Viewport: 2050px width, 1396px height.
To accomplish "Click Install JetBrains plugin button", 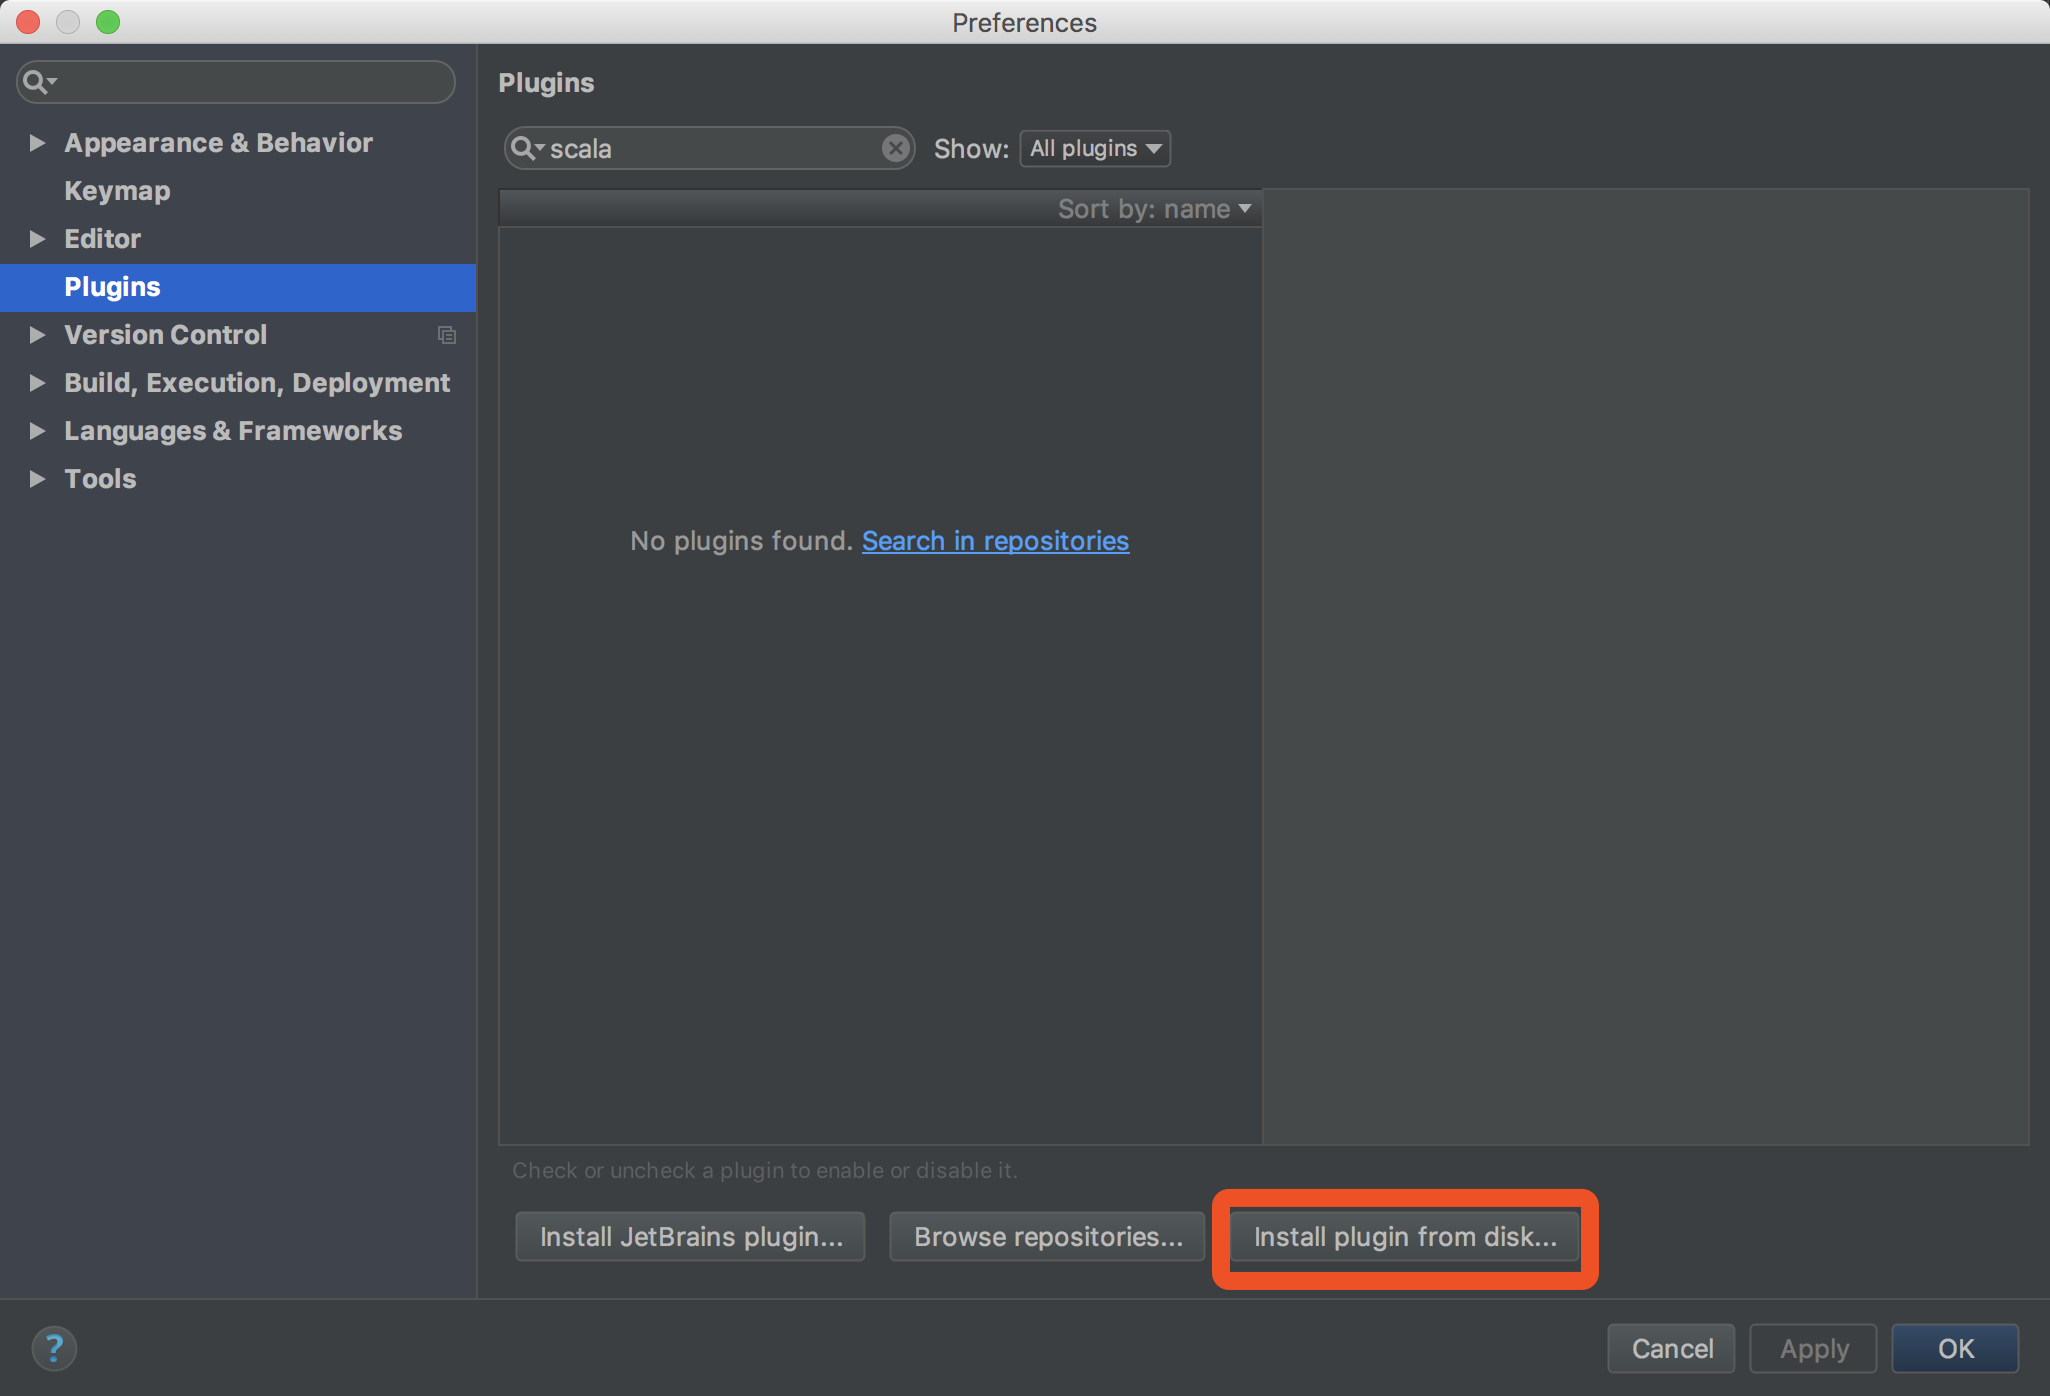I will click(691, 1237).
